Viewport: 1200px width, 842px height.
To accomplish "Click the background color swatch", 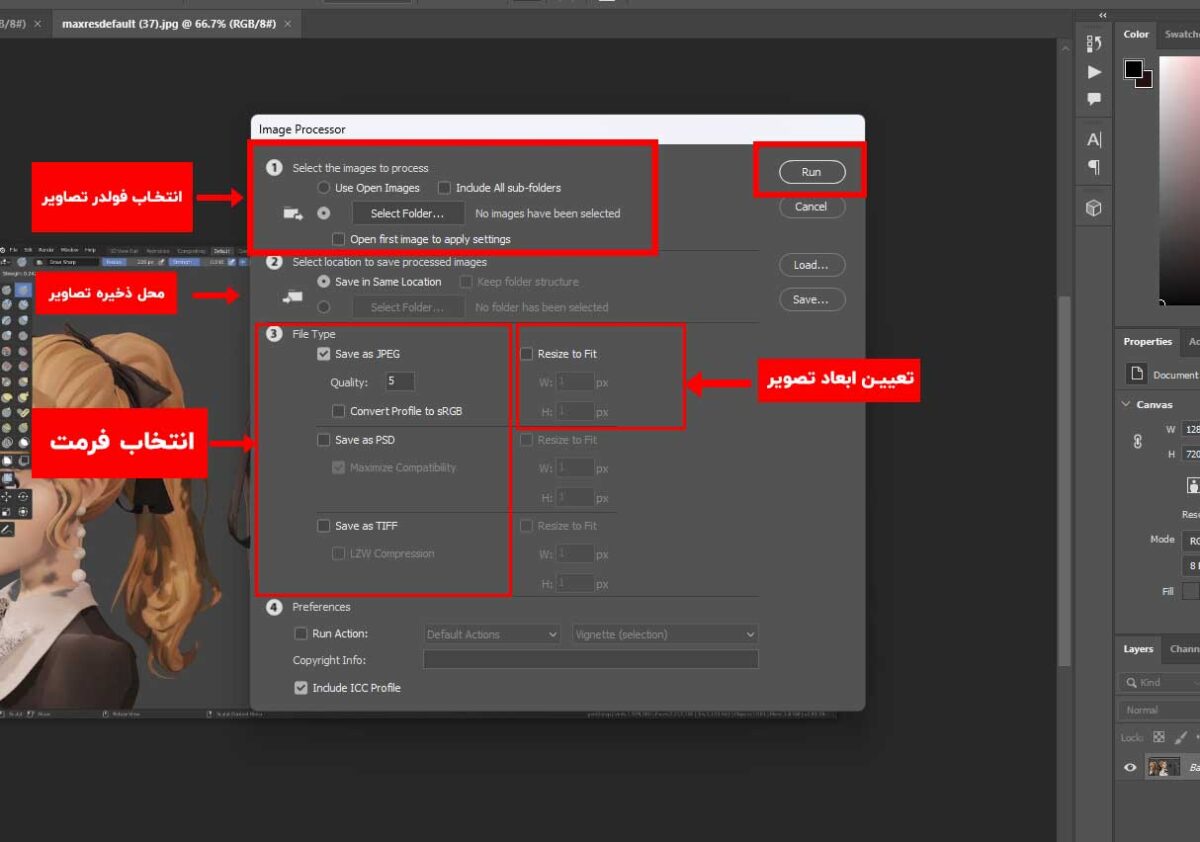I will [x=1147, y=81].
